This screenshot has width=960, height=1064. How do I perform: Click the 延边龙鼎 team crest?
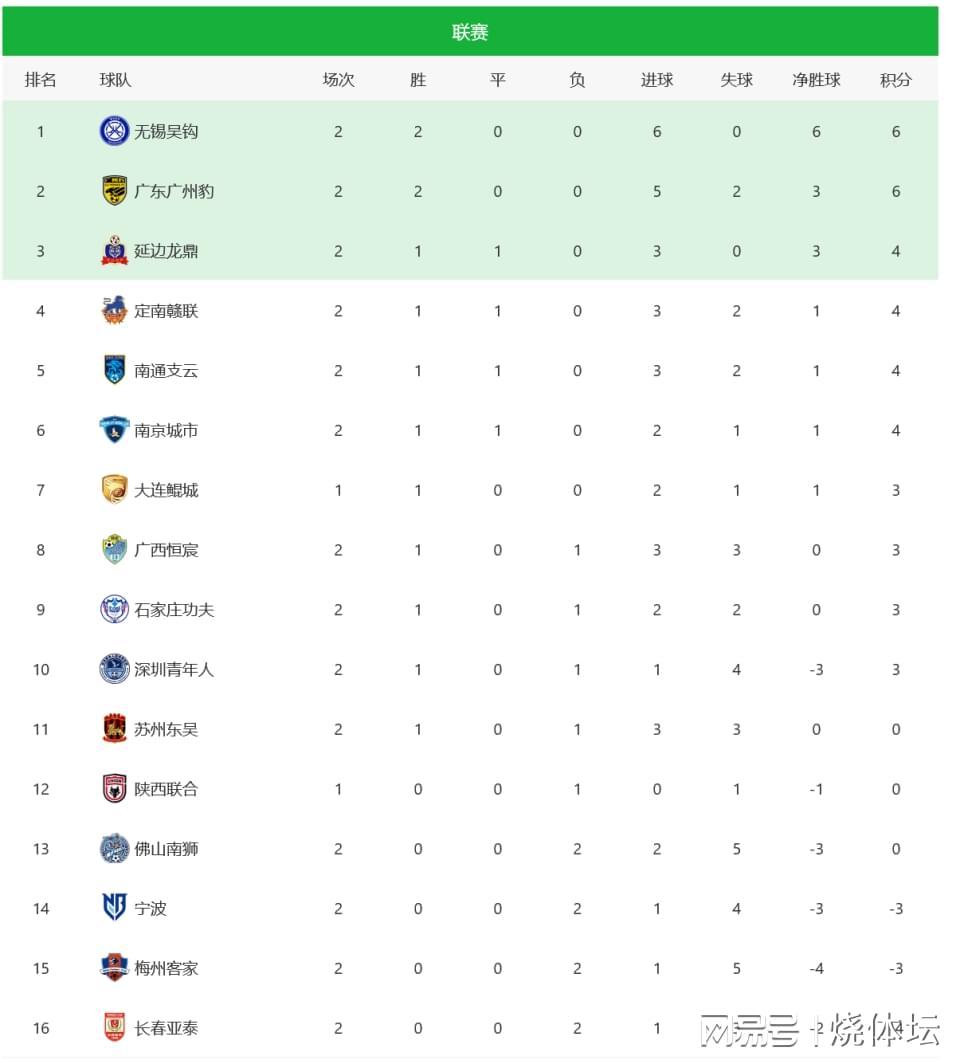[115, 251]
